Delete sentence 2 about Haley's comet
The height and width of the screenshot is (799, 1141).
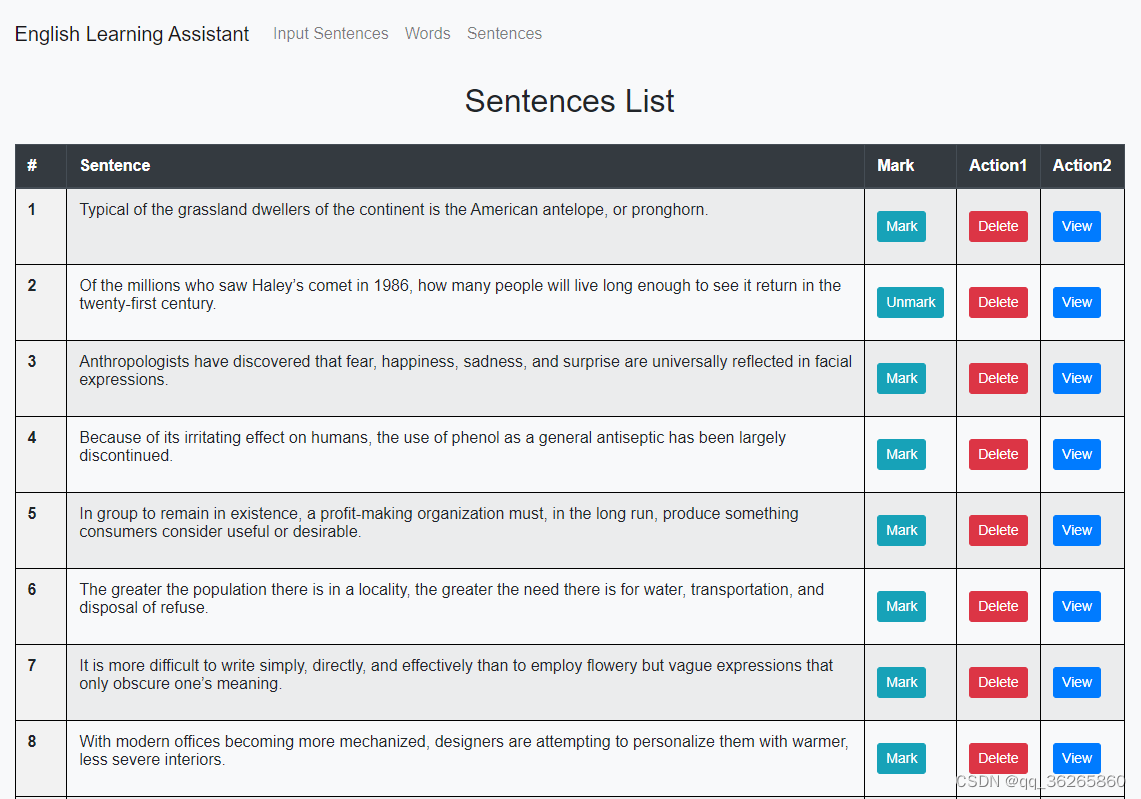[998, 302]
